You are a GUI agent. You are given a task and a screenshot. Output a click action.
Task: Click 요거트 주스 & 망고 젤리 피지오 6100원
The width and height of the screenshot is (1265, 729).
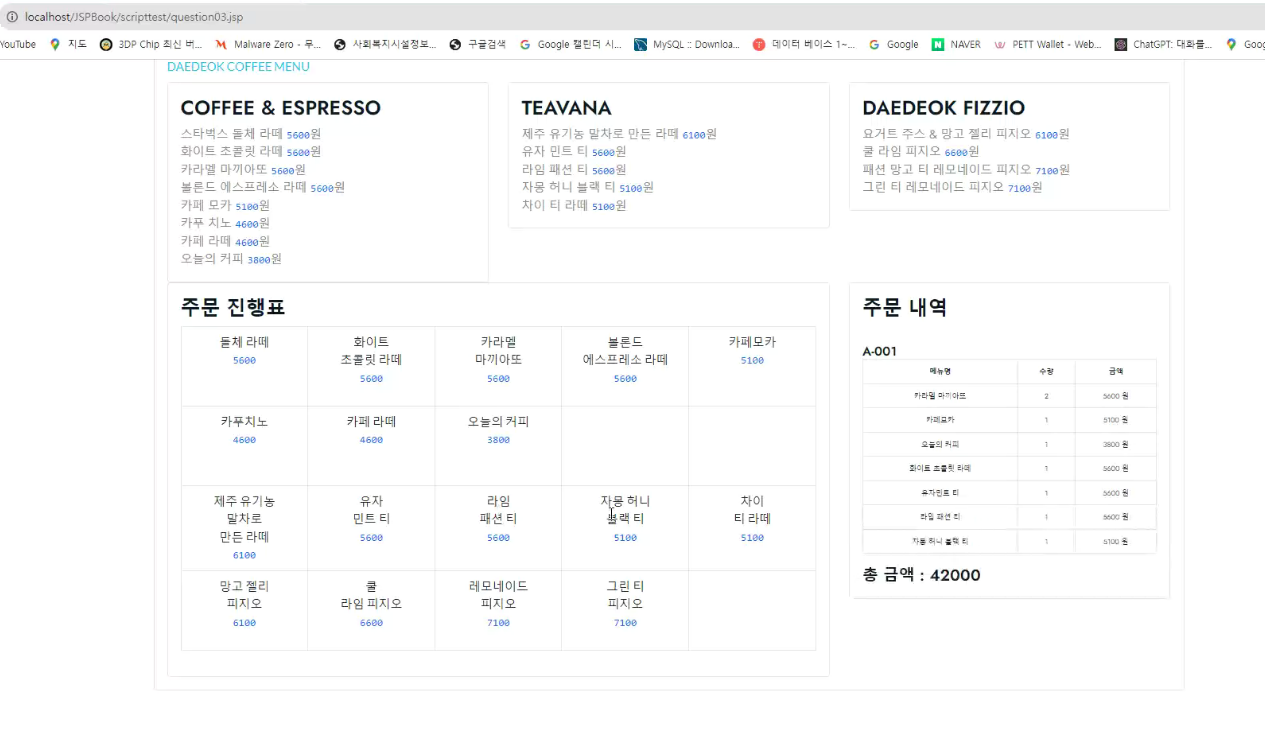(x=966, y=134)
